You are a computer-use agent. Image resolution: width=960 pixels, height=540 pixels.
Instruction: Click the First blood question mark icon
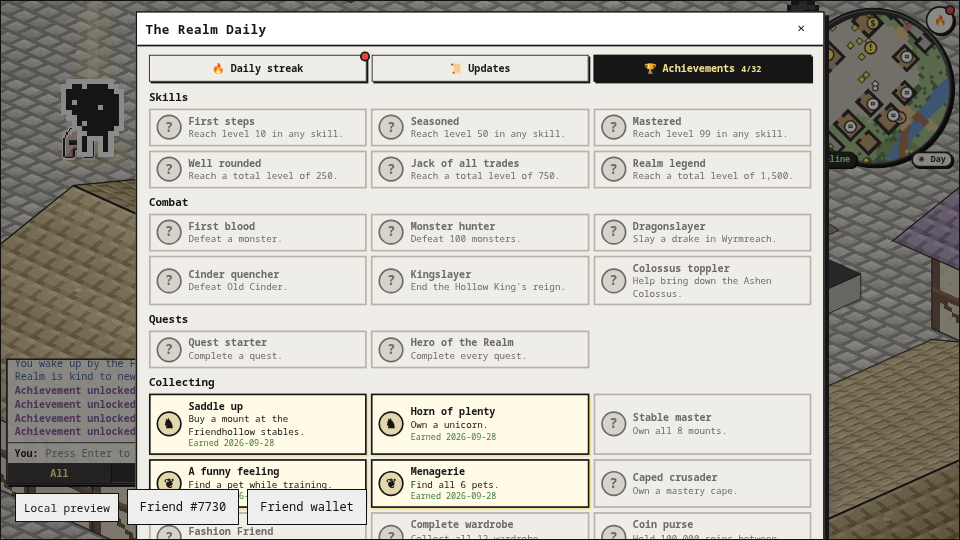[169, 232]
